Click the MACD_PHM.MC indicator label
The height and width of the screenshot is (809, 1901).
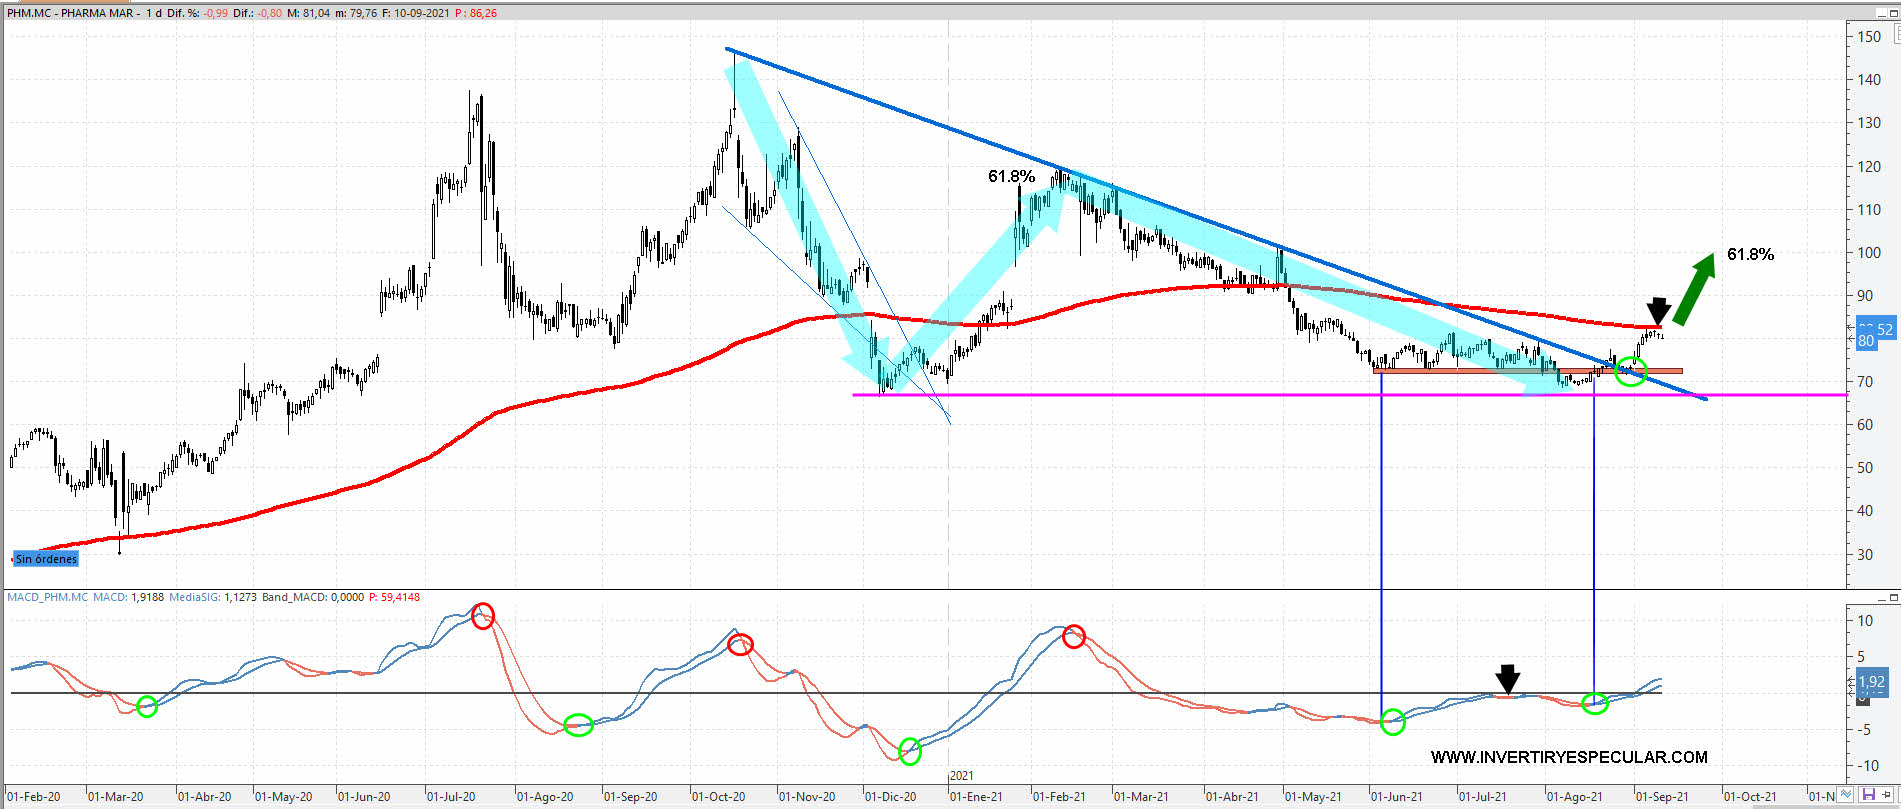point(47,597)
